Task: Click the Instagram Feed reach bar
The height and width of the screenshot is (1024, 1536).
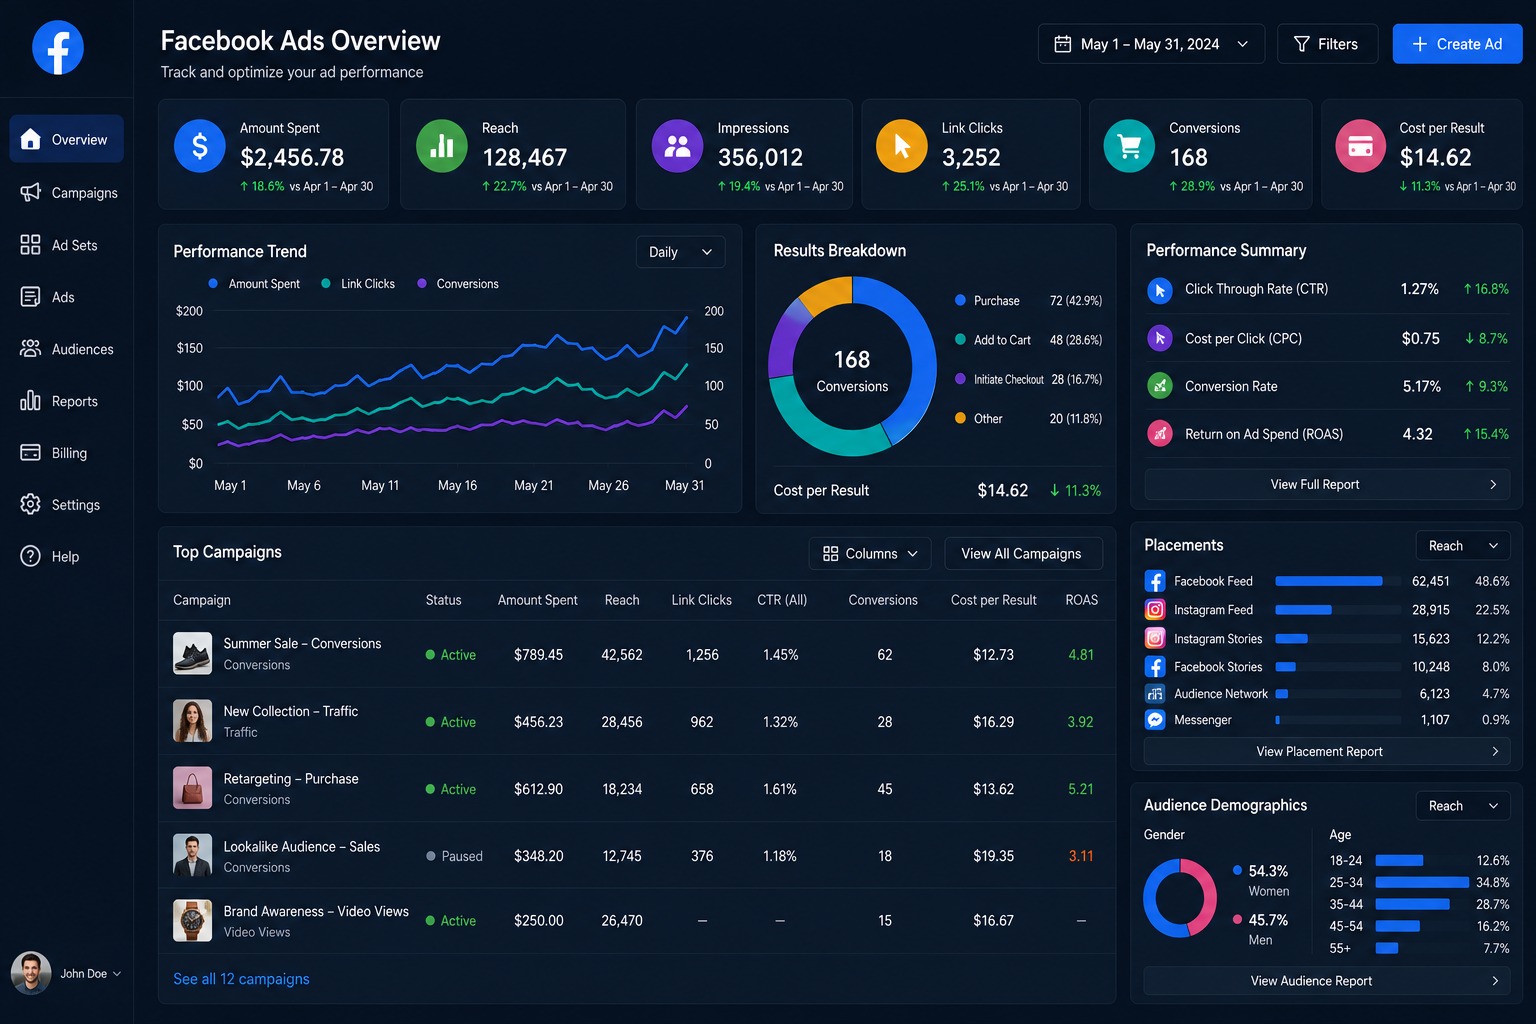Action: pyautogui.click(x=1303, y=610)
